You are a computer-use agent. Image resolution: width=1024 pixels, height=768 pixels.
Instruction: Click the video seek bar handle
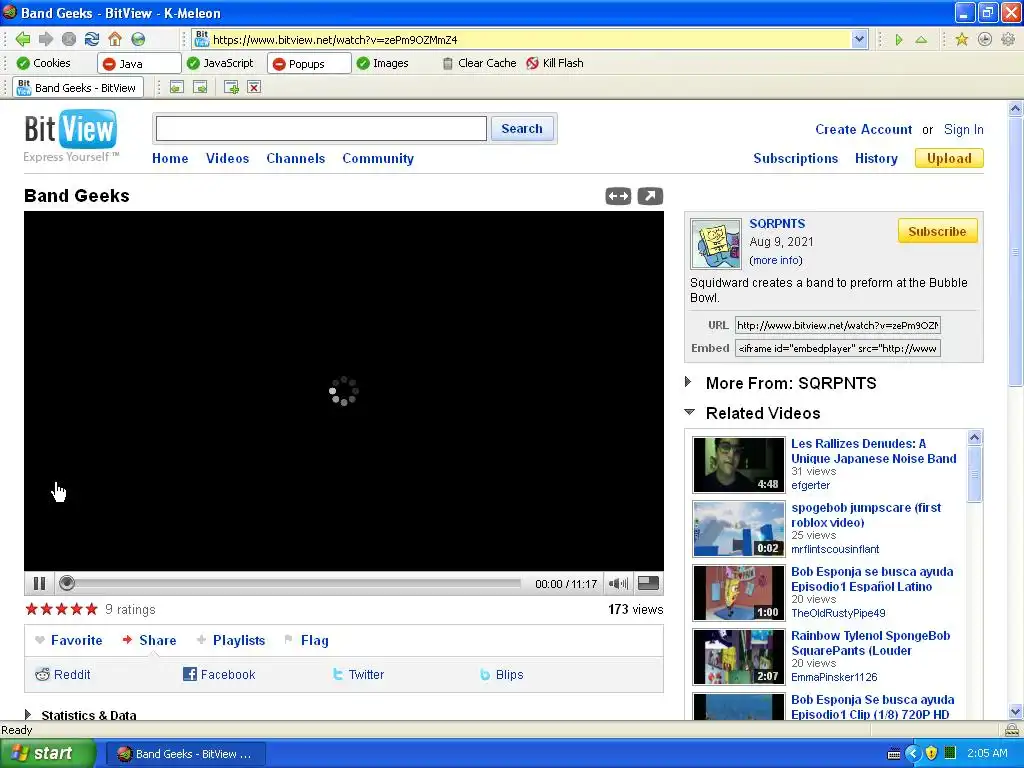67,583
